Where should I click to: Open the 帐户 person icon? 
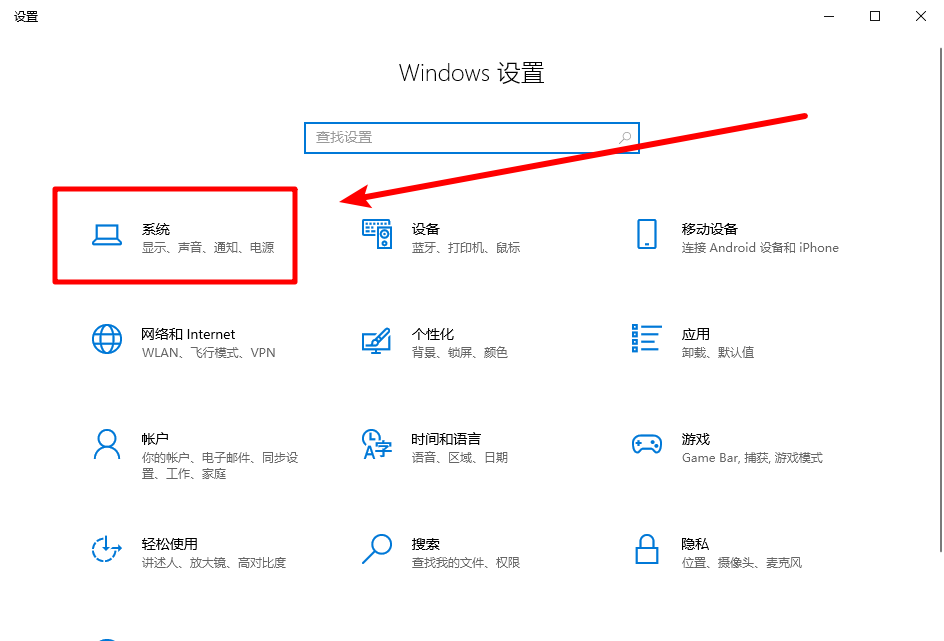click(x=107, y=444)
